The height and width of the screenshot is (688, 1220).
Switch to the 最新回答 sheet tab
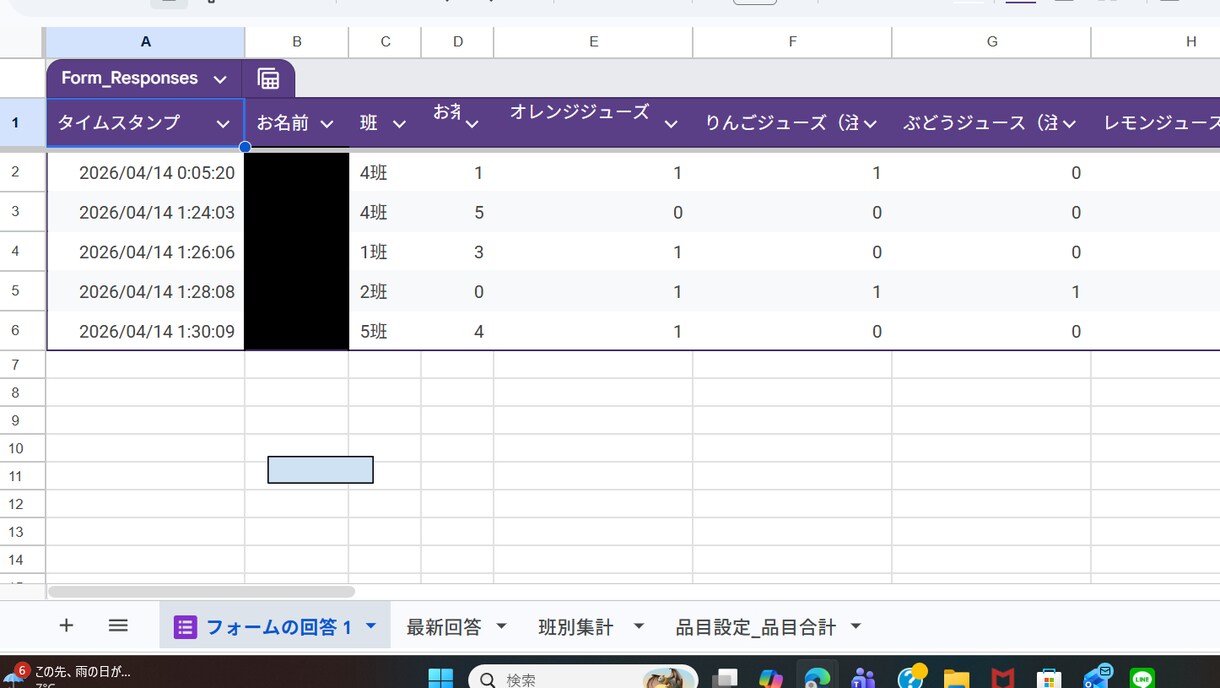pyautogui.click(x=444, y=627)
